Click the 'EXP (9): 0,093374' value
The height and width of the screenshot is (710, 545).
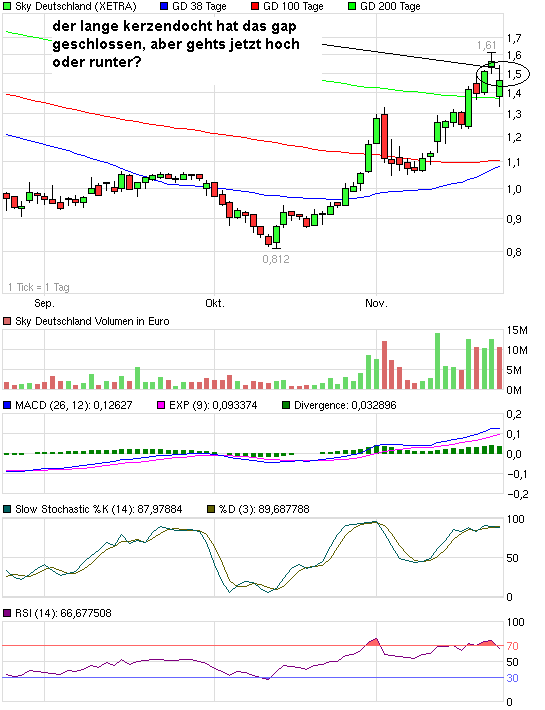(213, 405)
